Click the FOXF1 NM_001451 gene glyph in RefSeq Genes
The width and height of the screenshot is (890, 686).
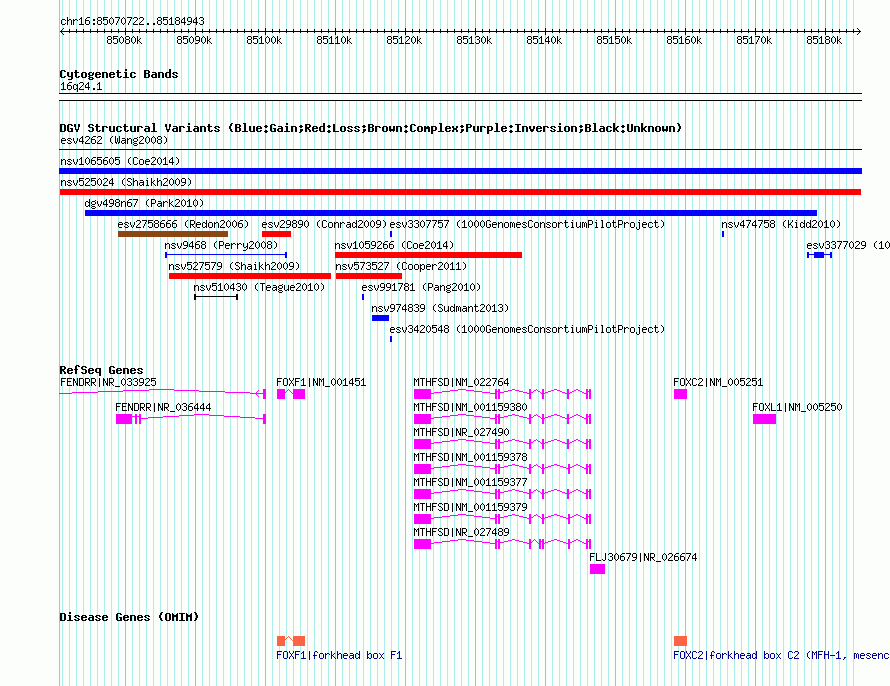click(291, 394)
